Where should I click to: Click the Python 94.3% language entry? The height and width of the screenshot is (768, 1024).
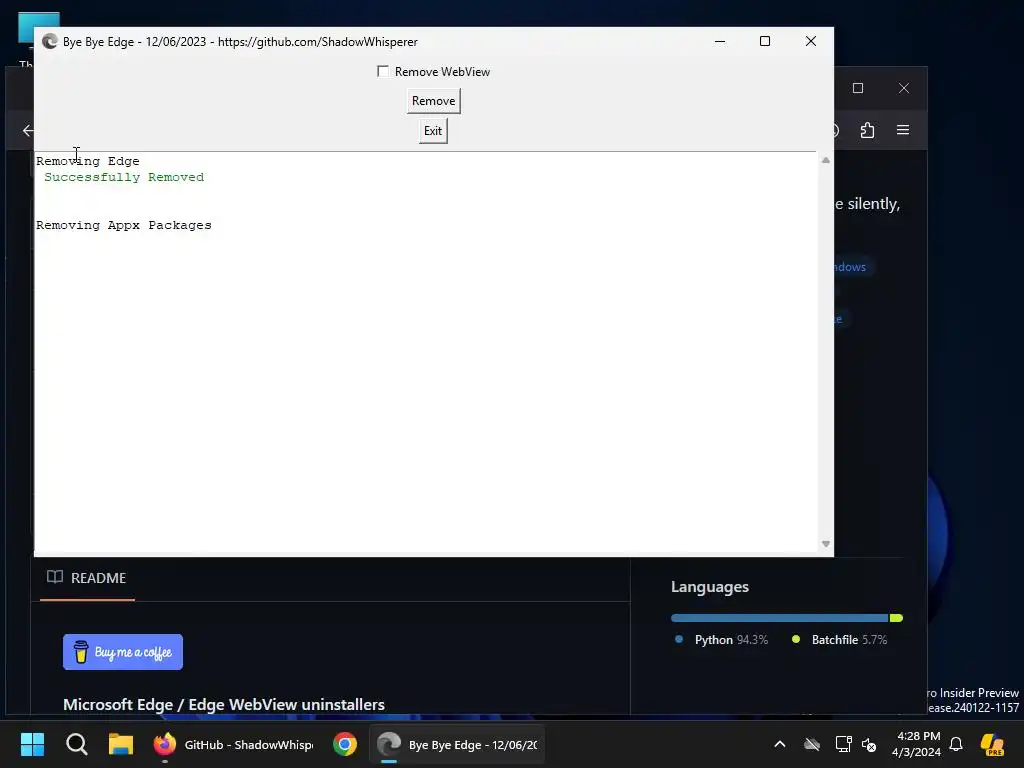722,640
